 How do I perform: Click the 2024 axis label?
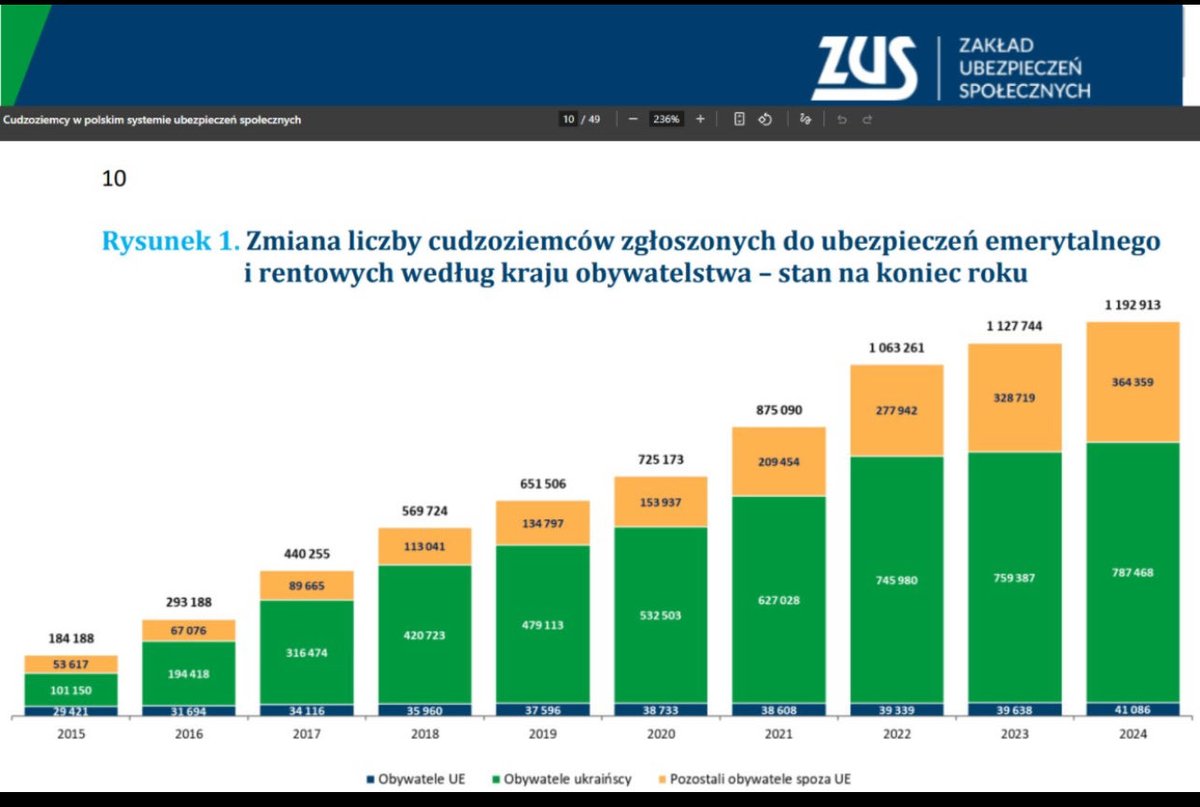(x=1133, y=734)
